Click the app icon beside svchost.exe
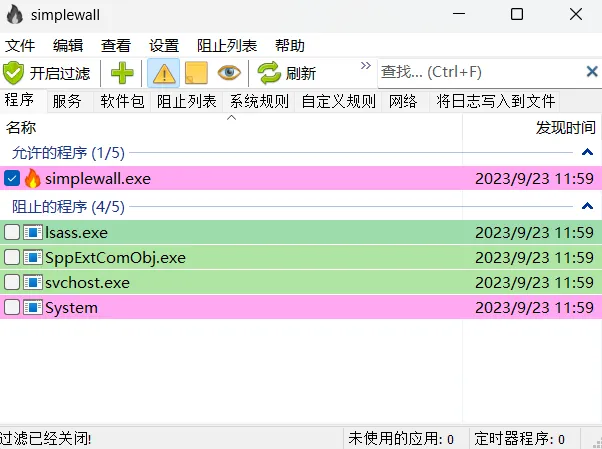This screenshot has width=602, height=449. tap(33, 282)
